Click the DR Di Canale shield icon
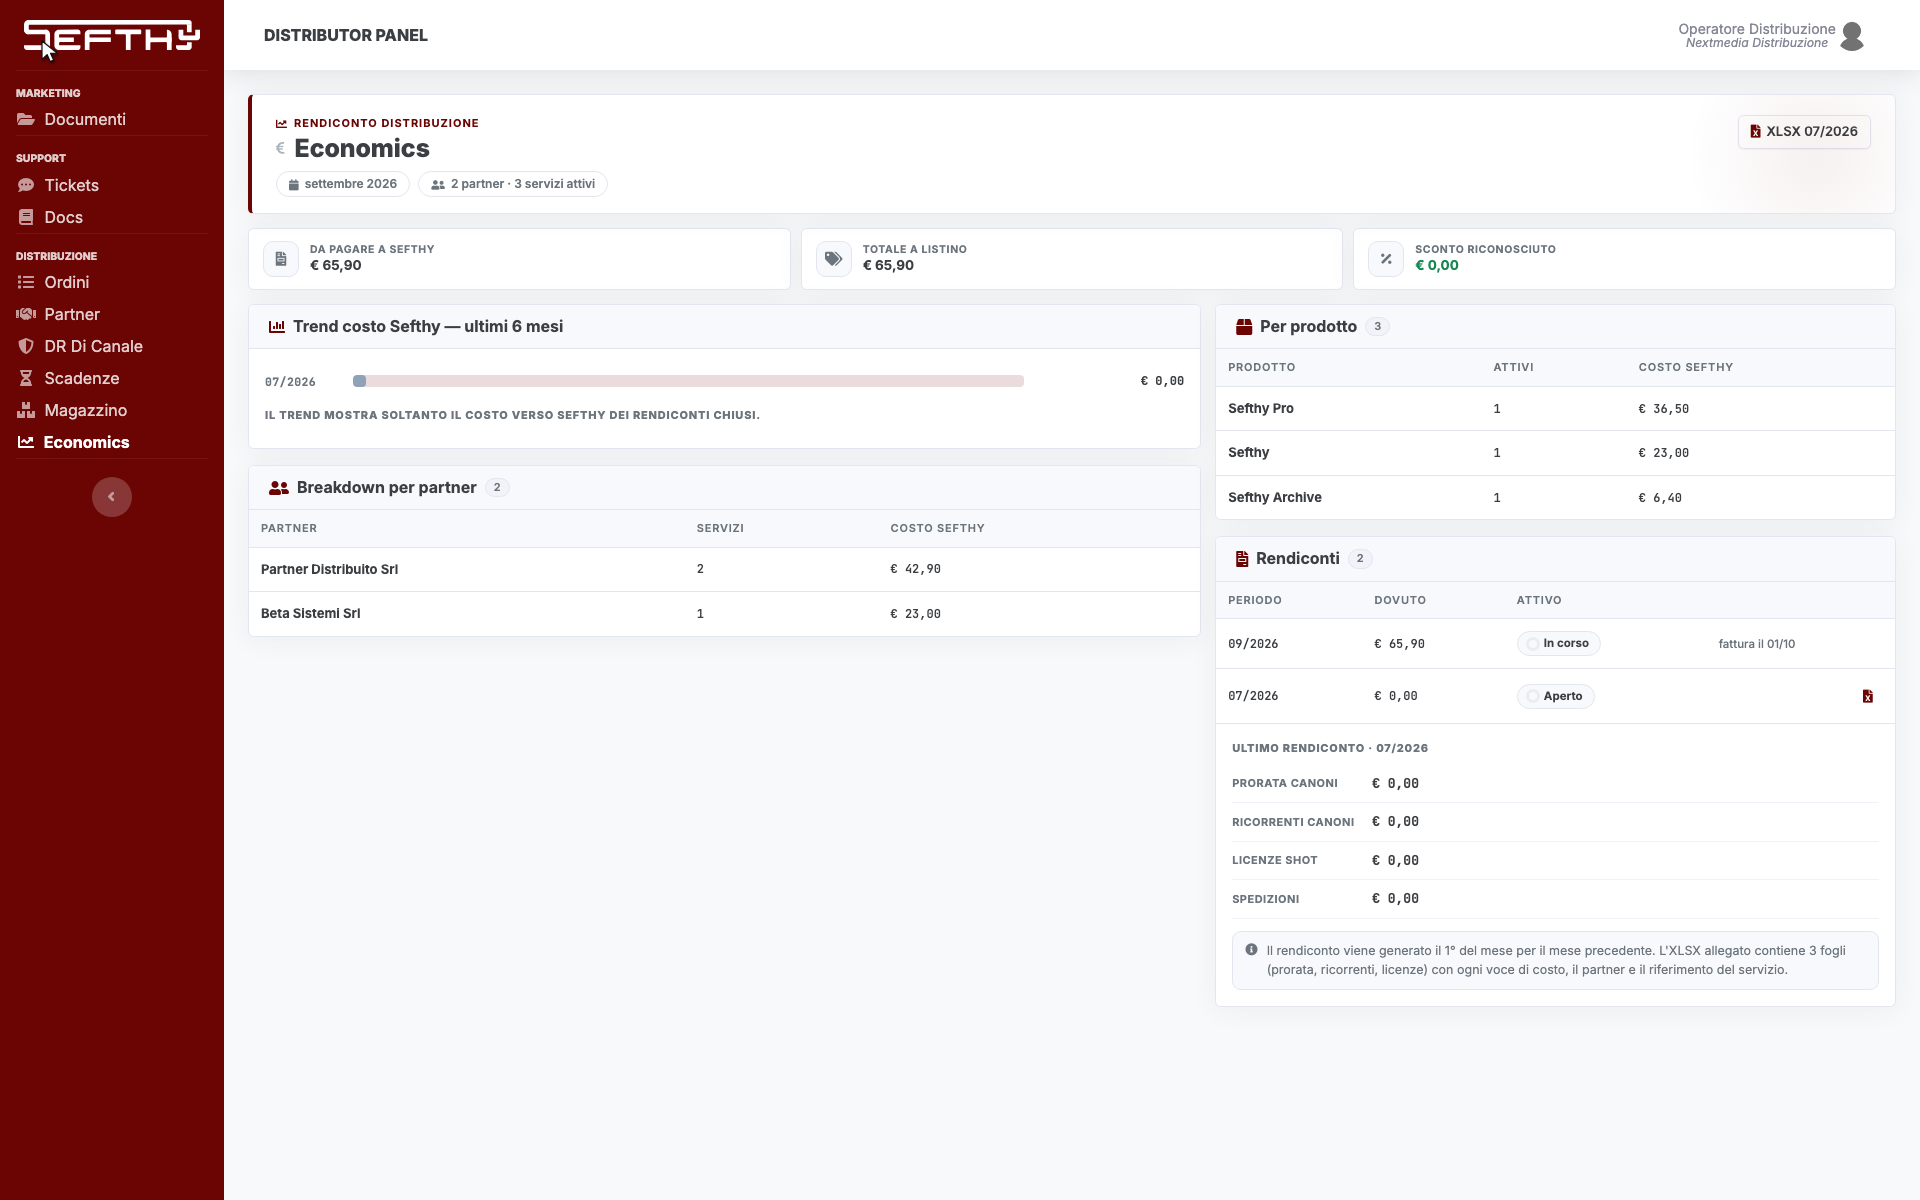 click(26, 347)
